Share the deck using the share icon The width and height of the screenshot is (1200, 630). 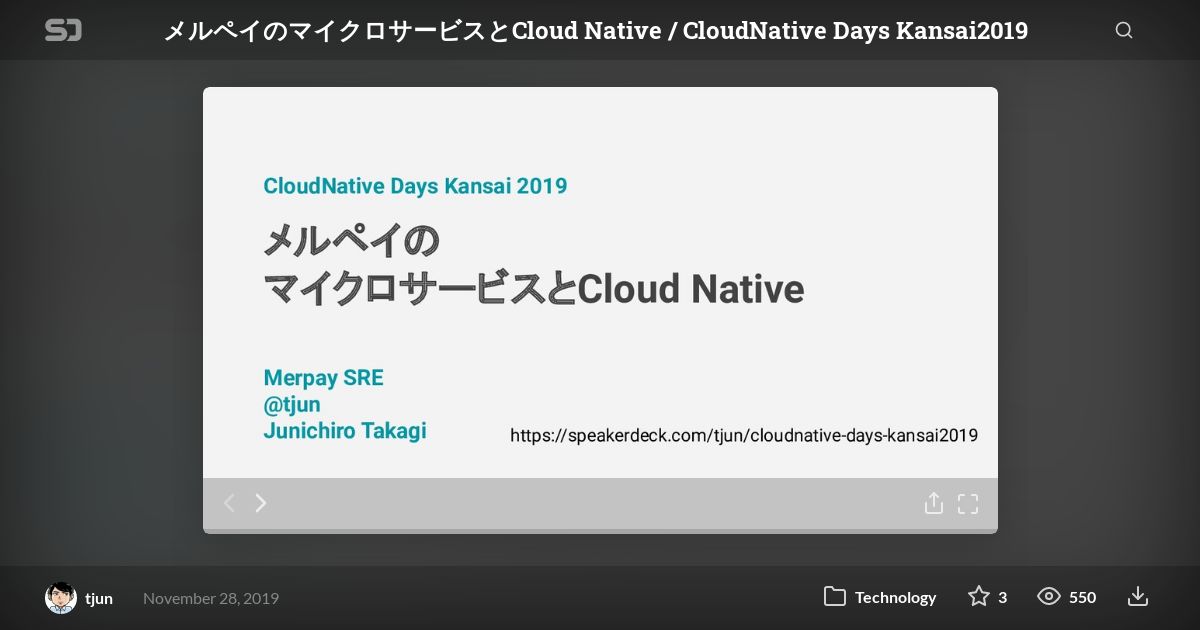[934, 503]
